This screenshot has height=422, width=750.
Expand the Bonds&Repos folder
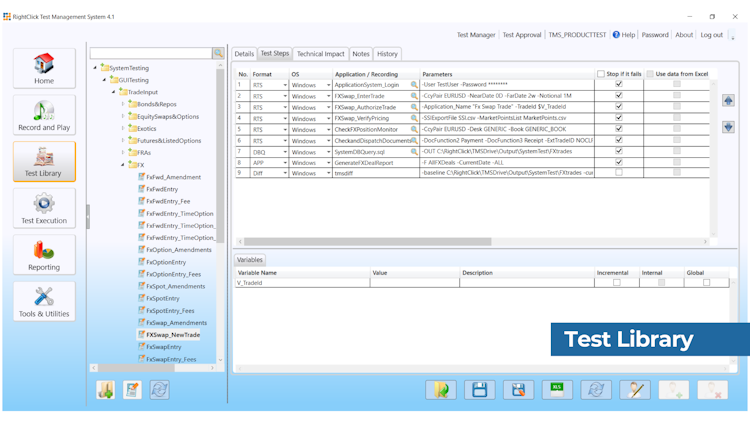click(123, 104)
